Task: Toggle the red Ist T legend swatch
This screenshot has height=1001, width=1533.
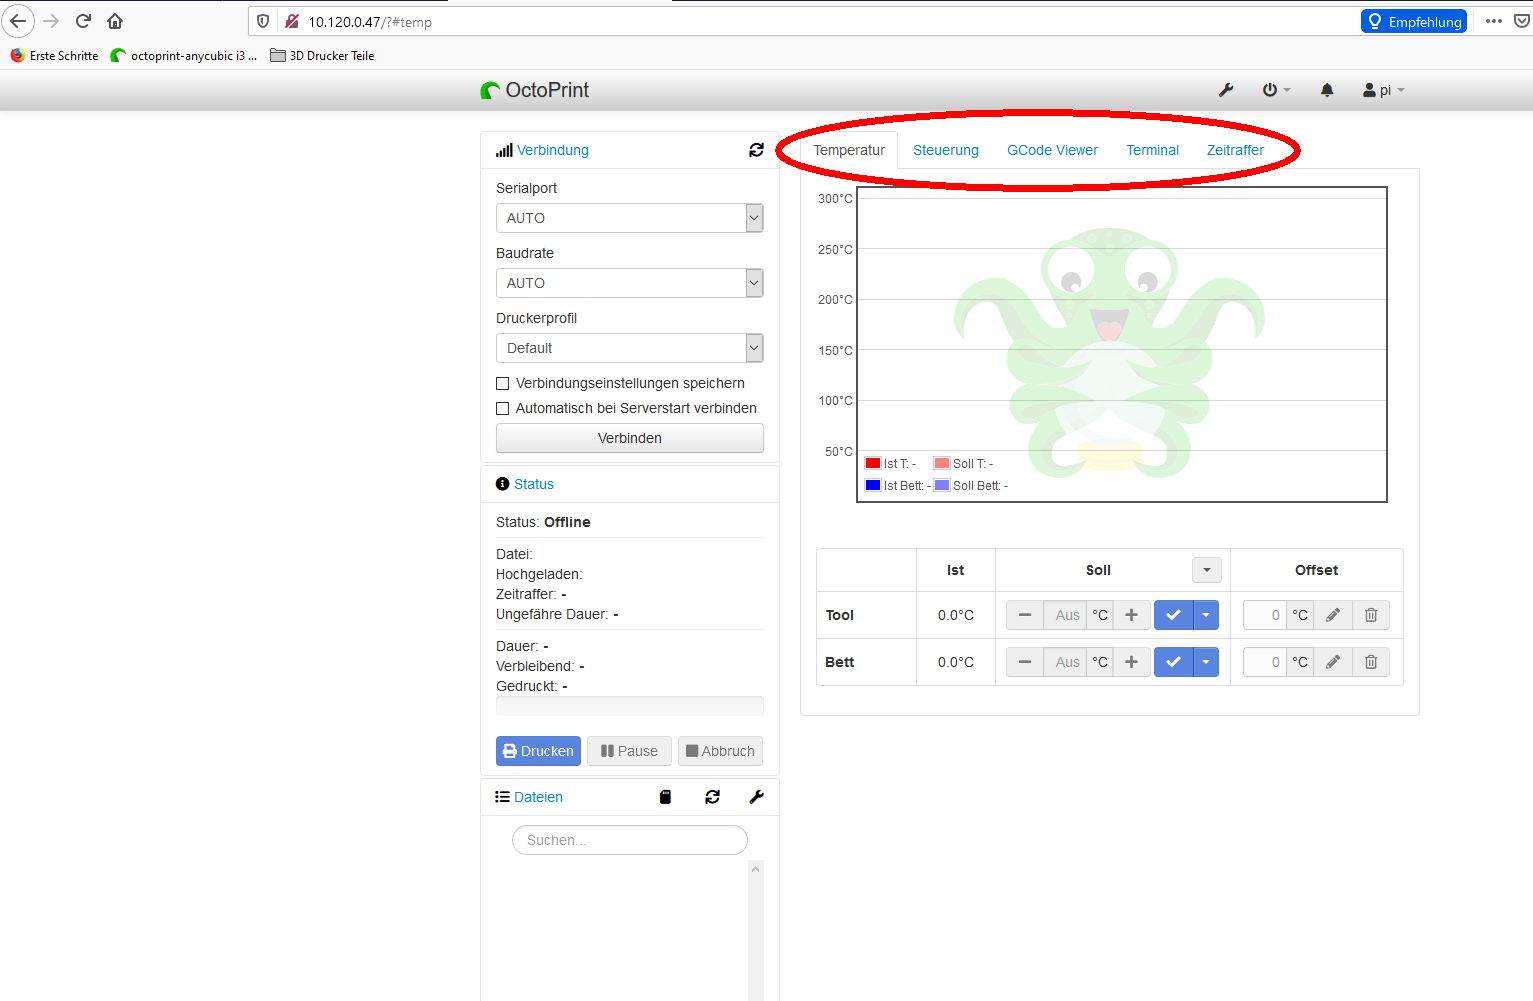Action: click(x=873, y=463)
